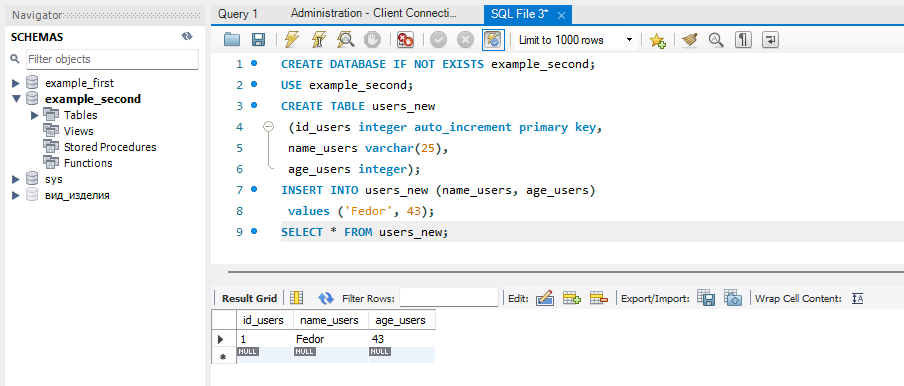Click the Filter Rows input box
Viewport: 904px width, 386px height.
pos(449,298)
